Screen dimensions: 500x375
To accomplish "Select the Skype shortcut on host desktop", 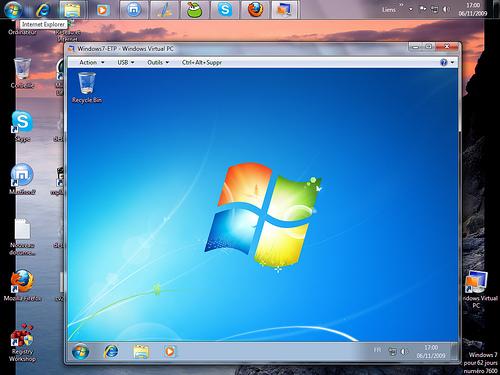I will [x=22, y=126].
